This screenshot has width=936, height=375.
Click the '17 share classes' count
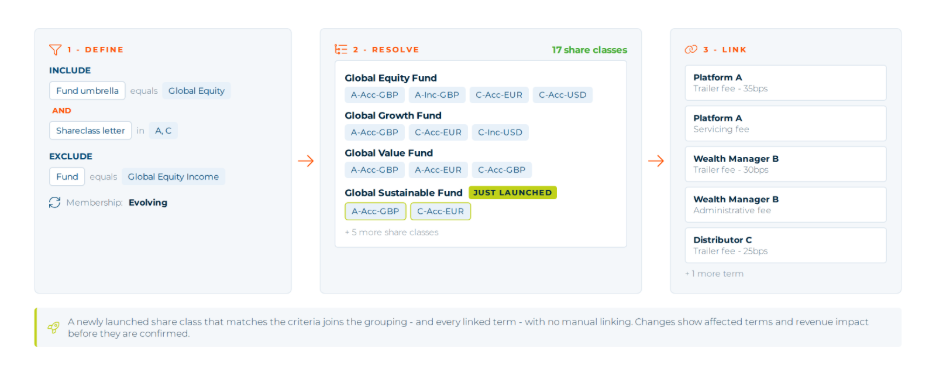pyautogui.click(x=589, y=50)
